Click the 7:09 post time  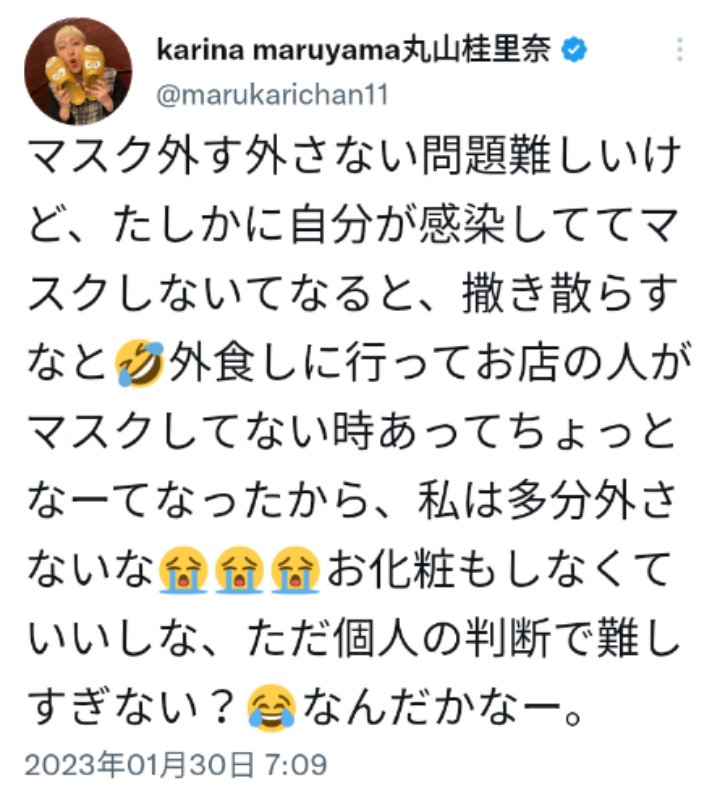click(x=296, y=765)
